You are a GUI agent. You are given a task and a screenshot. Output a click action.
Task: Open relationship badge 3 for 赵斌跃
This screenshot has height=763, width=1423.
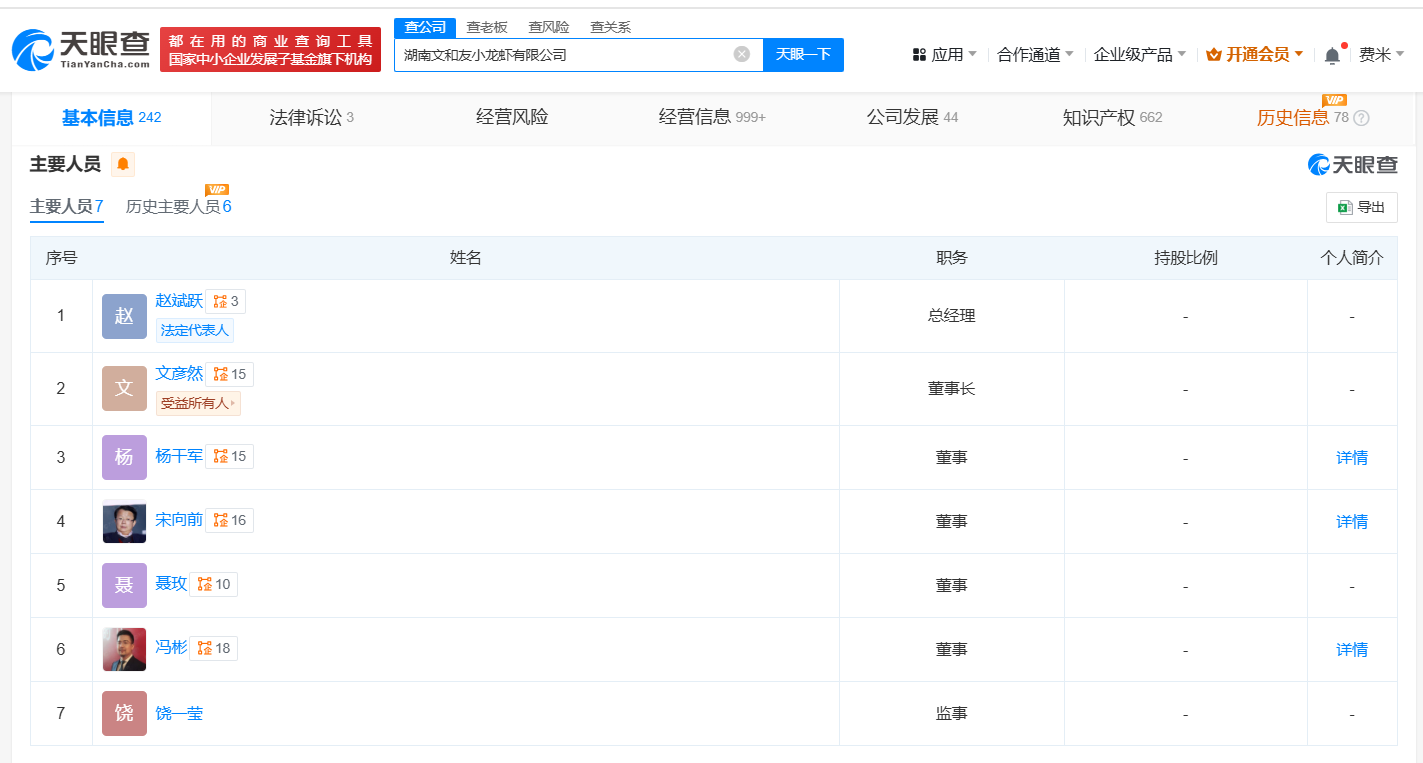pyautogui.click(x=226, y=301)
